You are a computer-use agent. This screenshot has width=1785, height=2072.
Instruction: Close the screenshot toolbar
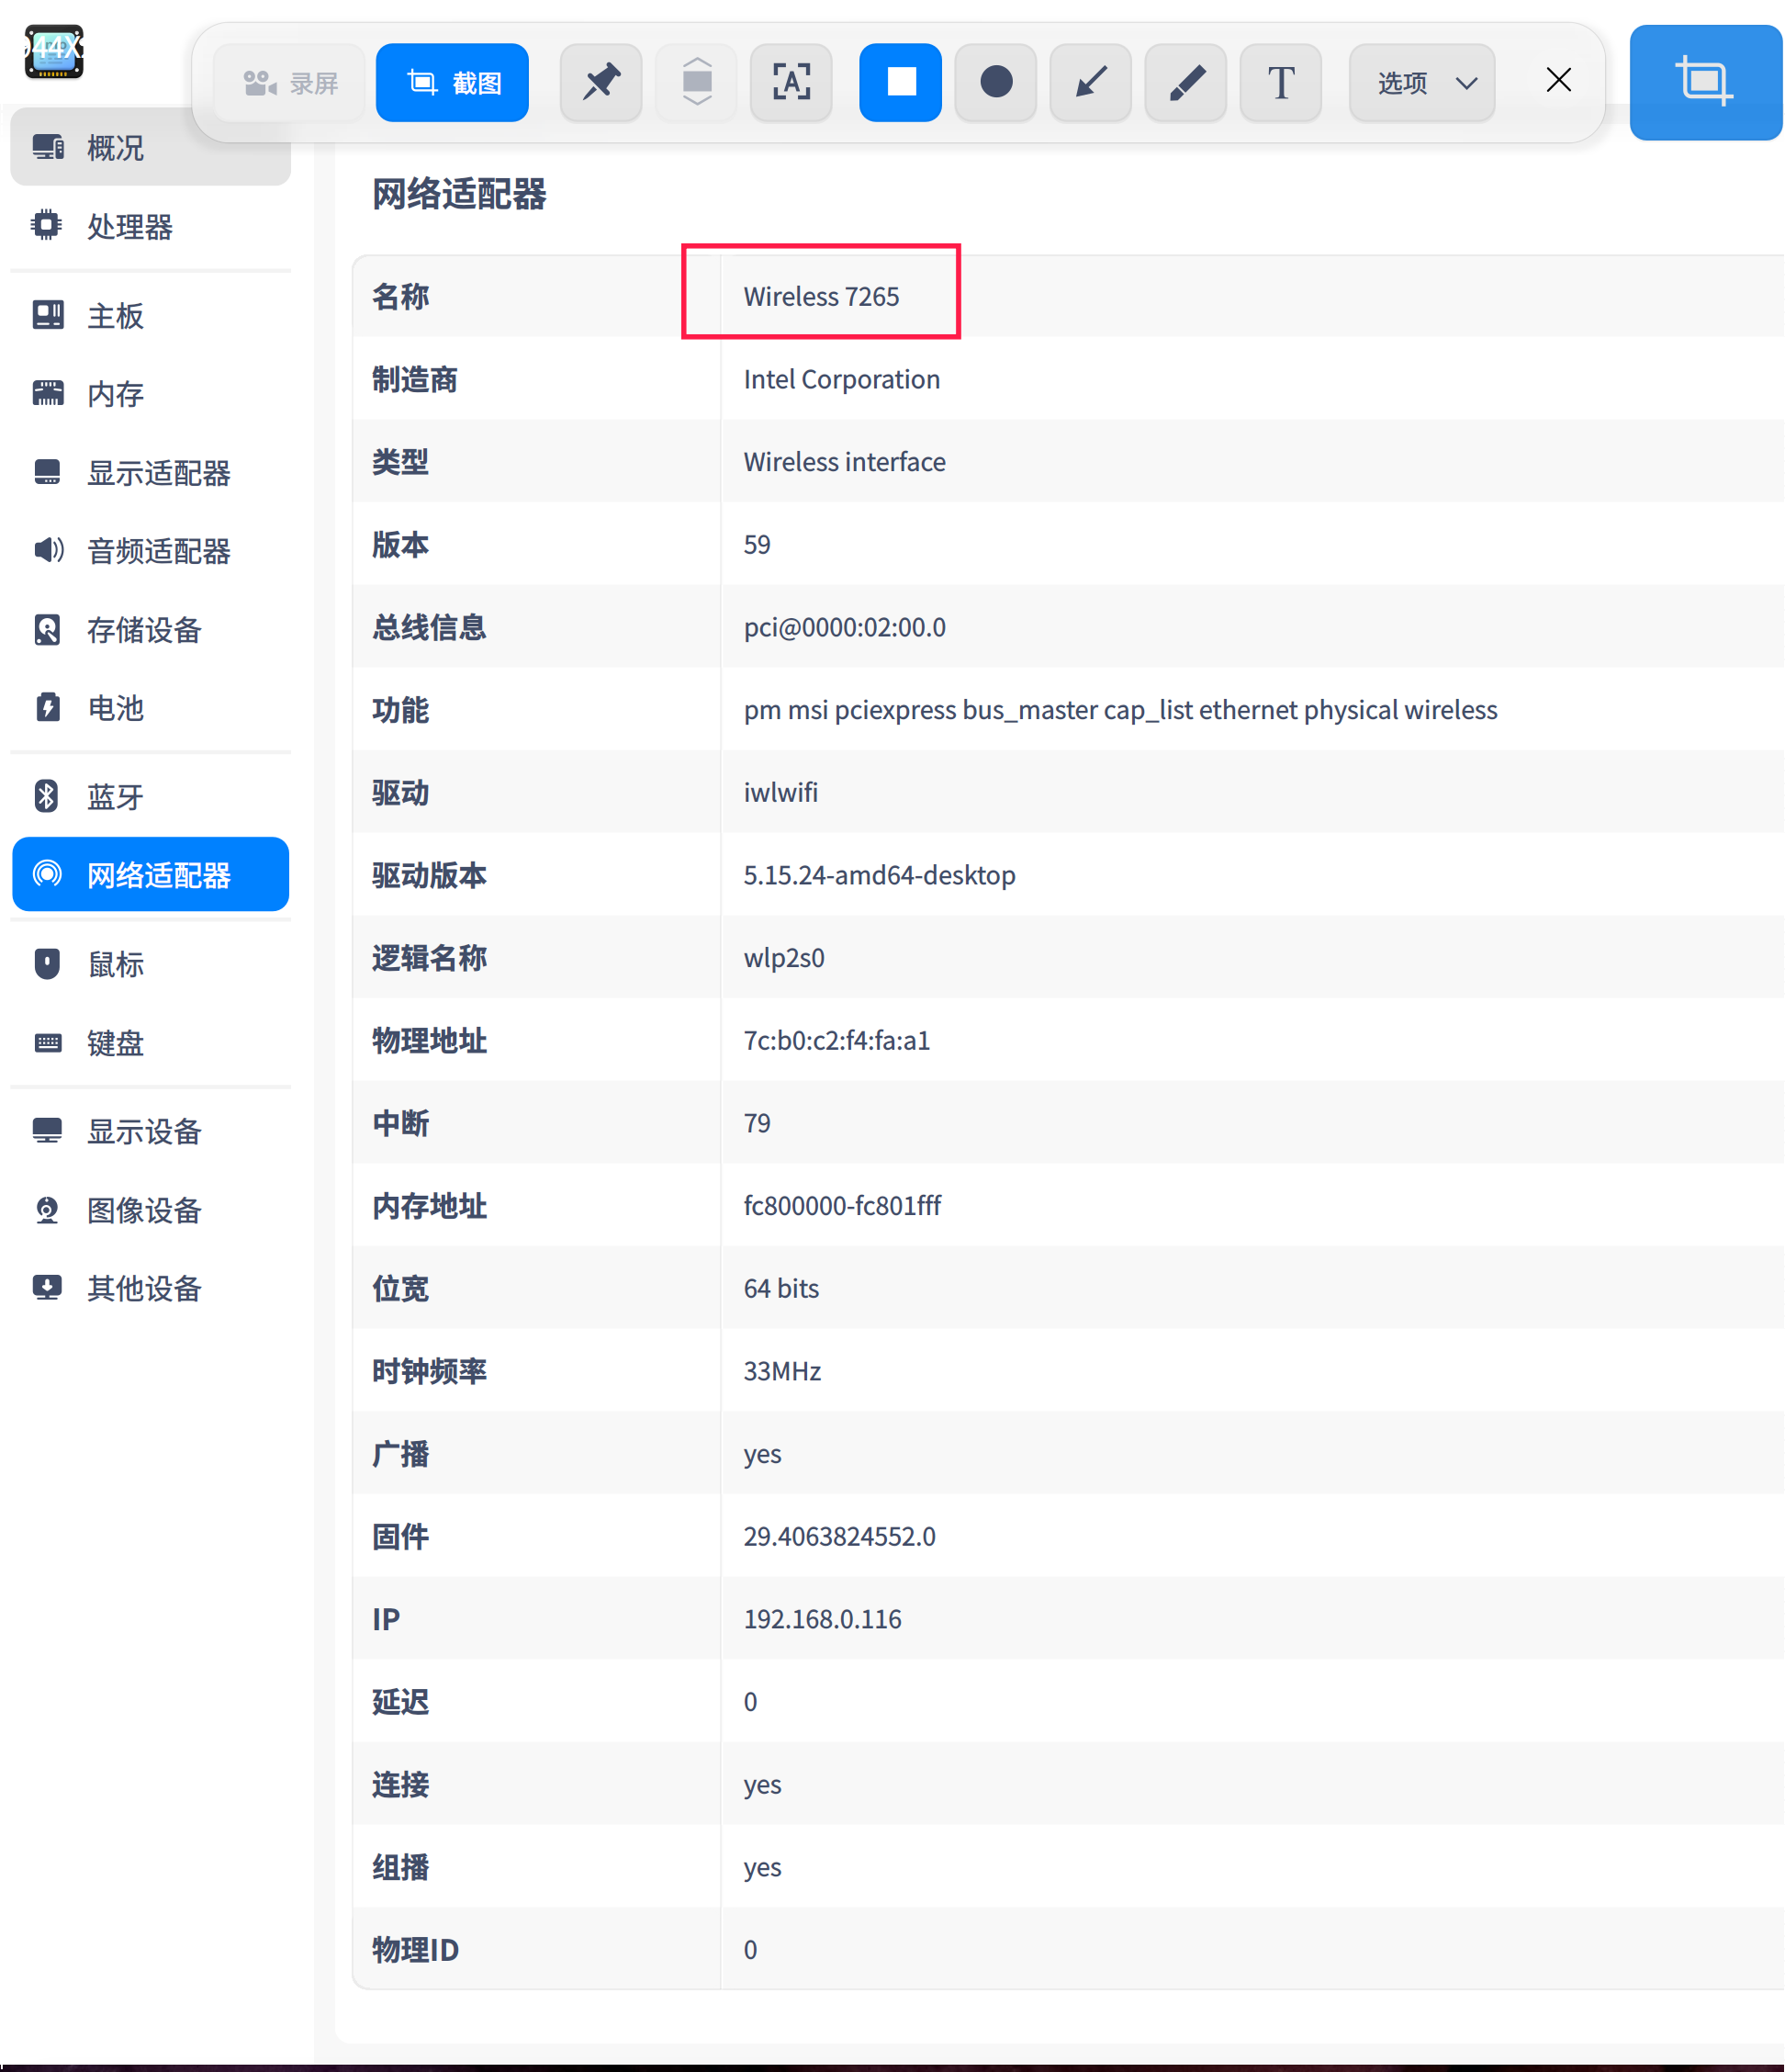click(x=1558, y=80)
